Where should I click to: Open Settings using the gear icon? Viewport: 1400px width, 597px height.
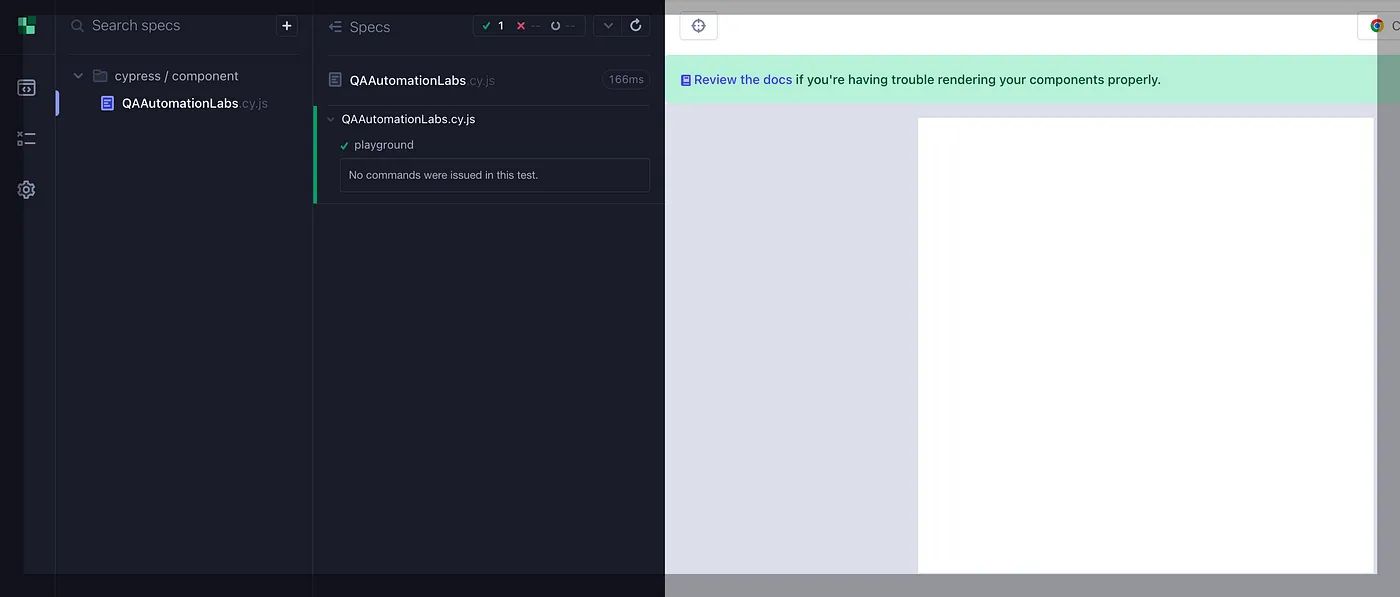tap(25, 188)
